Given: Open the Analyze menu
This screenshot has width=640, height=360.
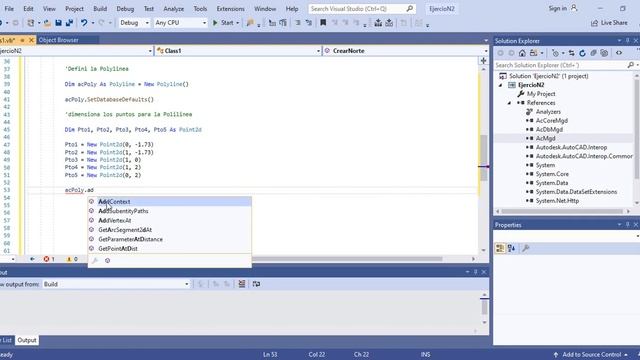Looking at the screenshot, I should point(173,9).
